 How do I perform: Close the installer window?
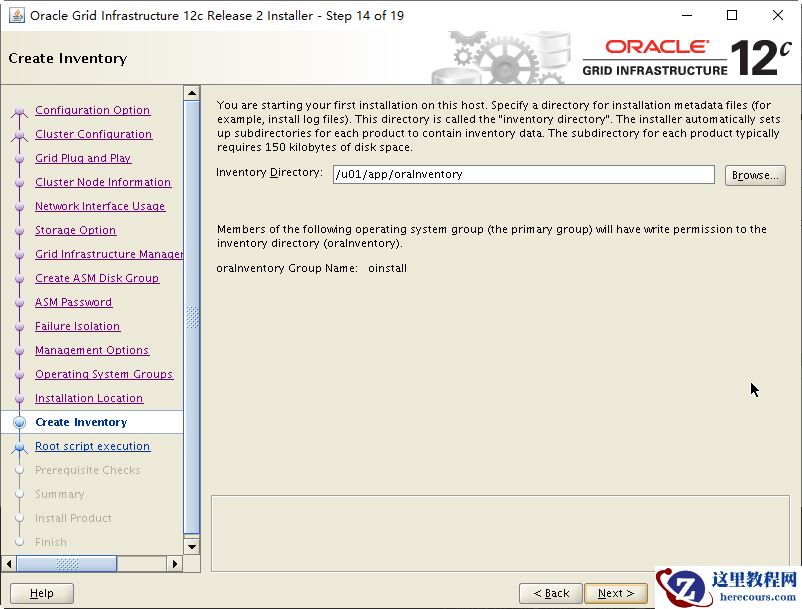(777, 15)
